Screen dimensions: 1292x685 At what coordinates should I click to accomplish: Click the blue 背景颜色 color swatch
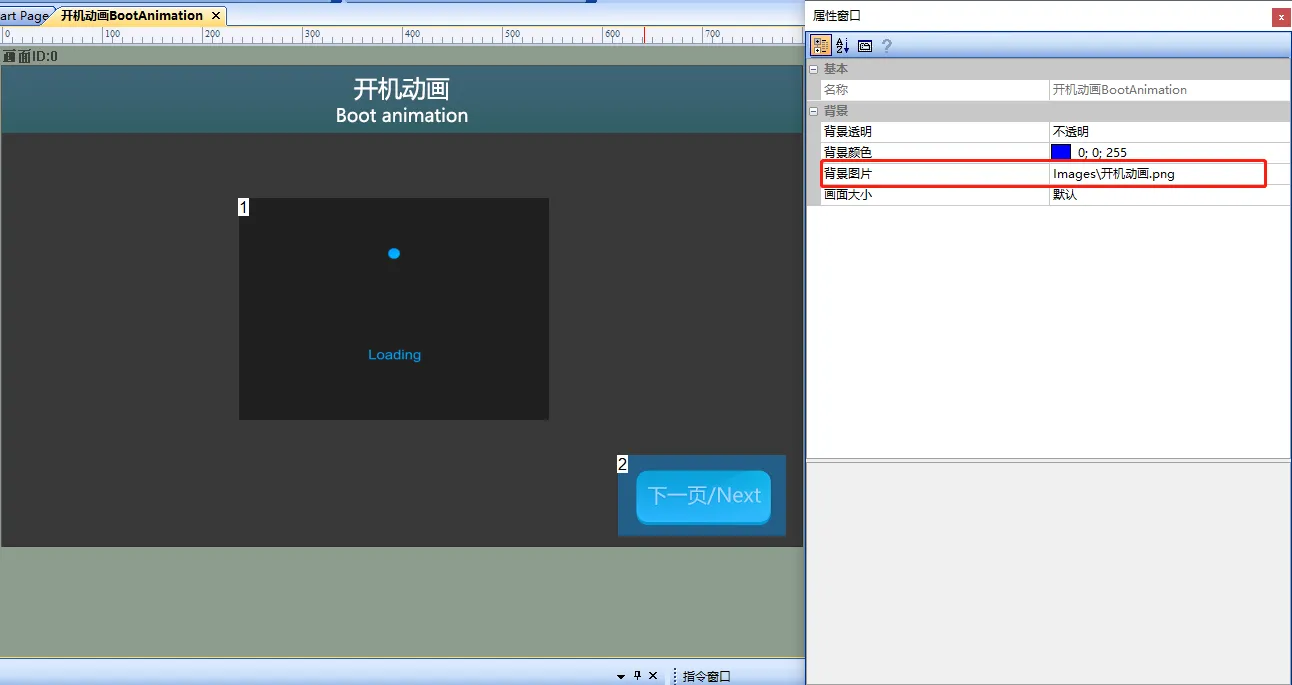[x=1061, y=152]
